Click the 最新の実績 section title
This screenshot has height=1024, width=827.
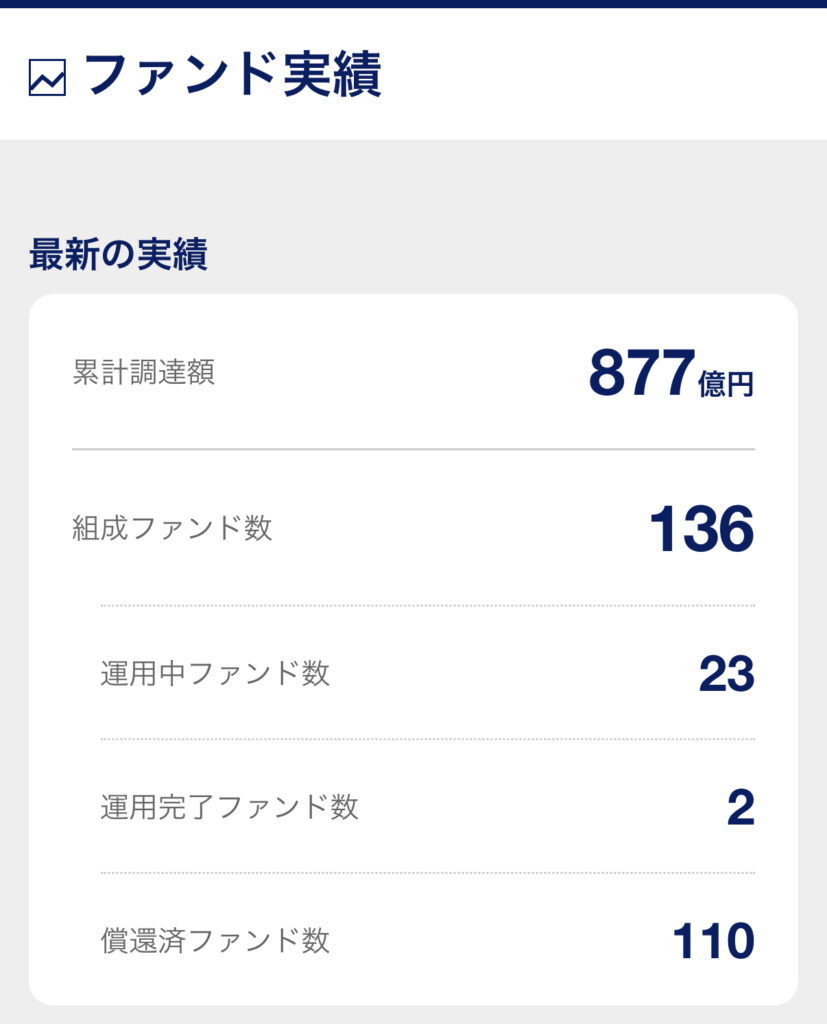[118, 254]
